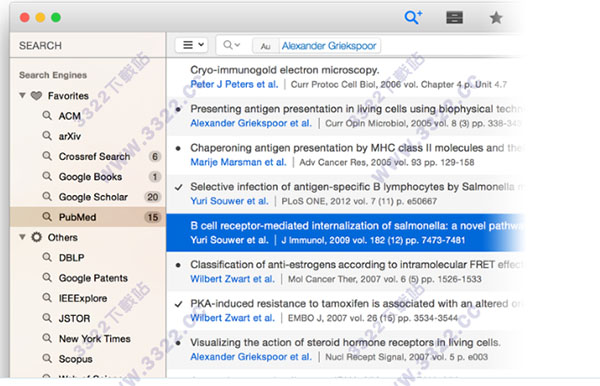Click the PubMed result count badge 15
The width and height of the screenshot is (600, 386).
pyautogui.click(x=153, y=217)
